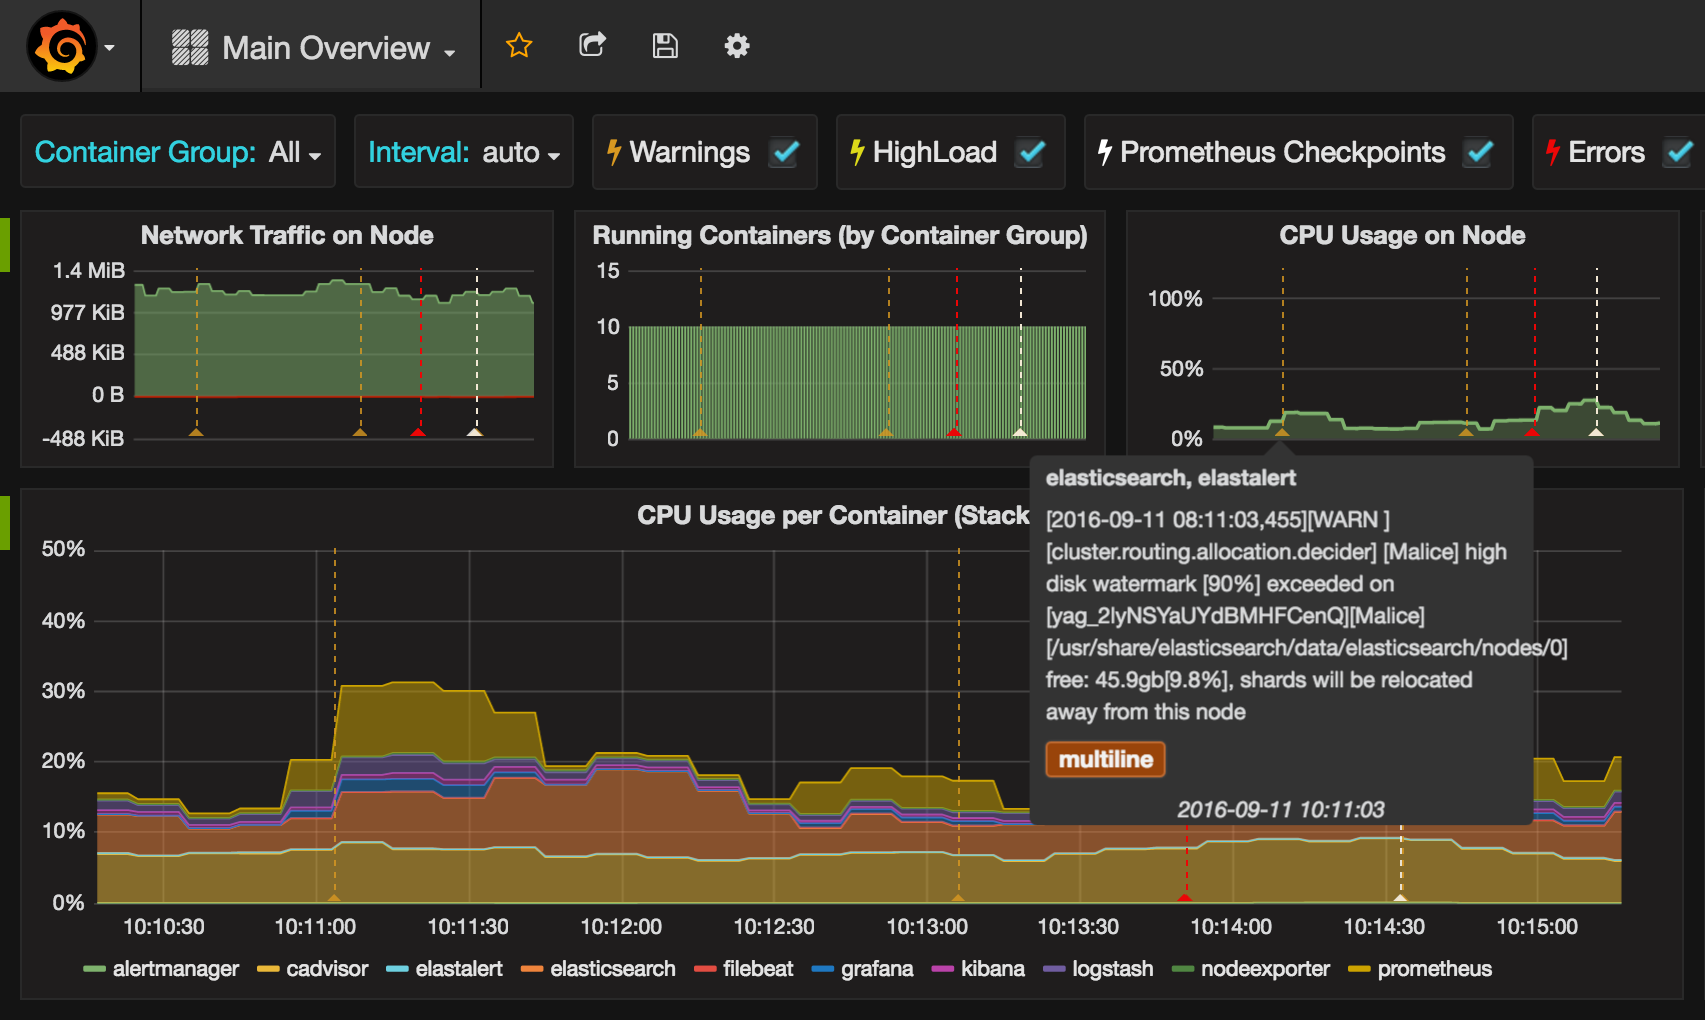
Task: Open dashboard settings gear icon
Action: click(737, 46)
